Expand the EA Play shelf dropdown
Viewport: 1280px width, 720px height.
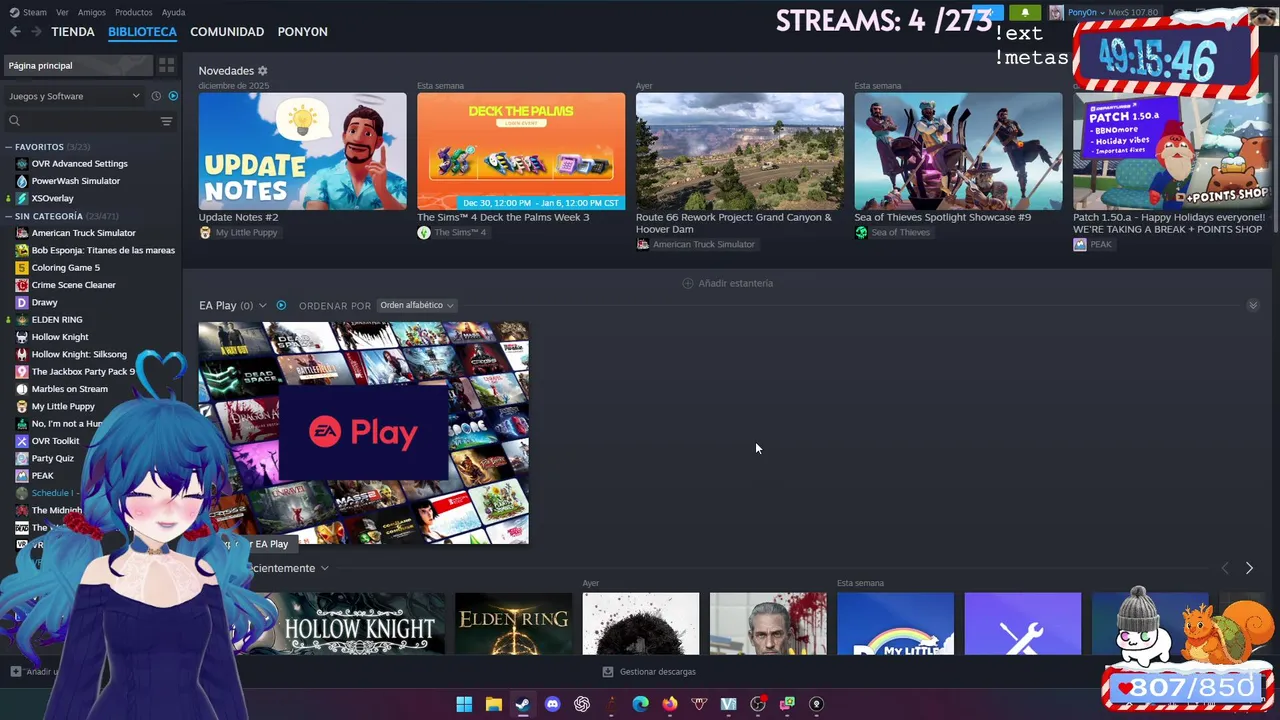point(262,306)
